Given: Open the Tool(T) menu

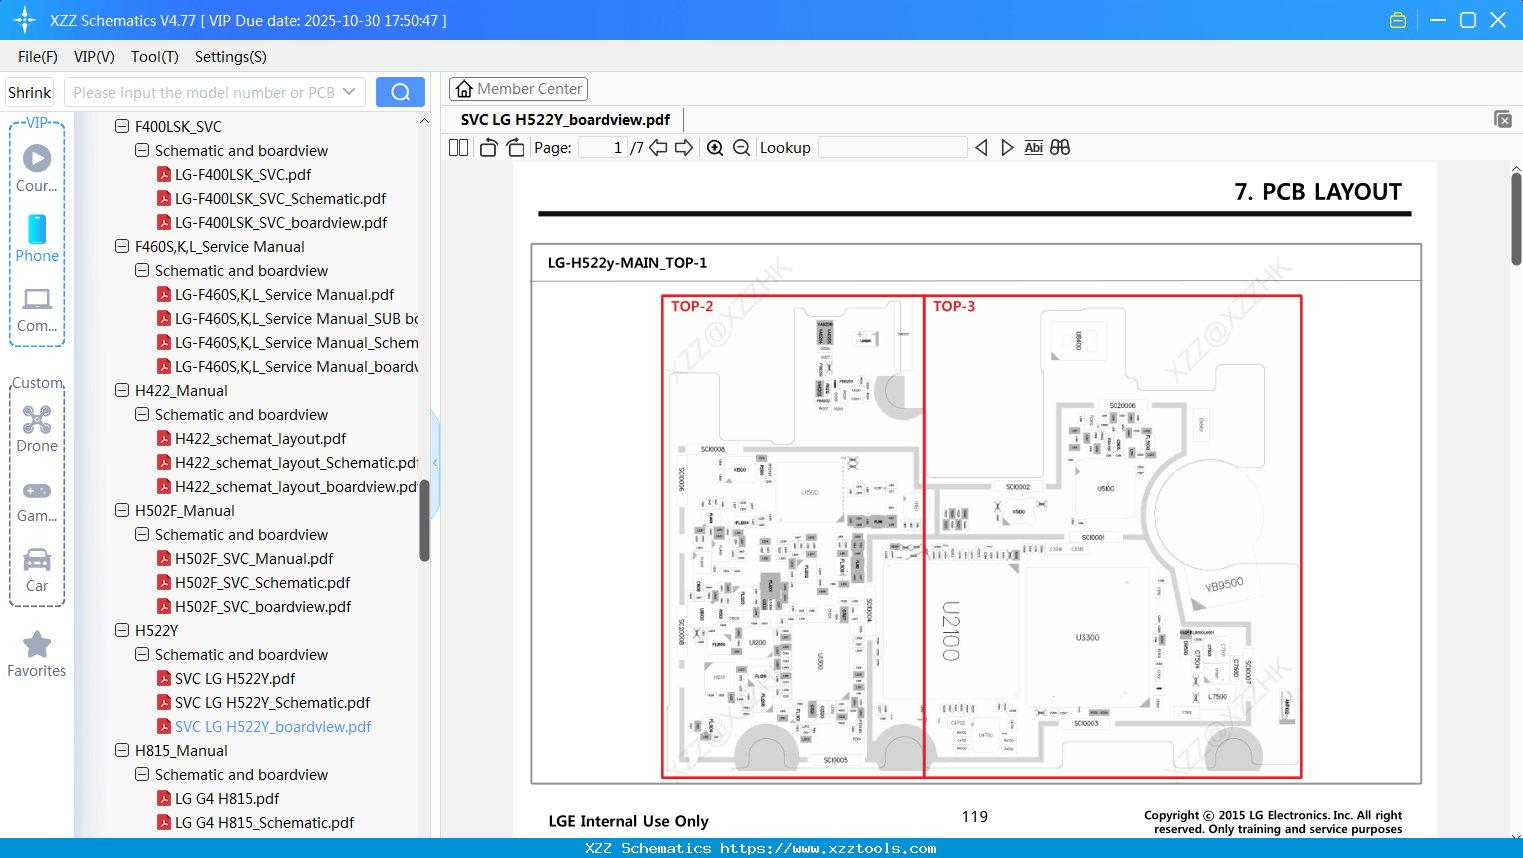Looking at the screenshot, I should [154, 57].
